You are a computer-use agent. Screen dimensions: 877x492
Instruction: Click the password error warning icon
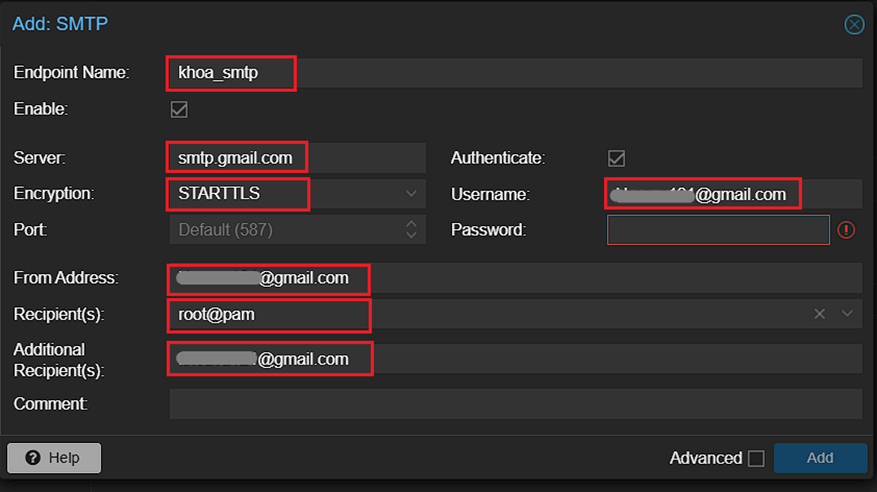pyautogui.click(x=846, y=230)
